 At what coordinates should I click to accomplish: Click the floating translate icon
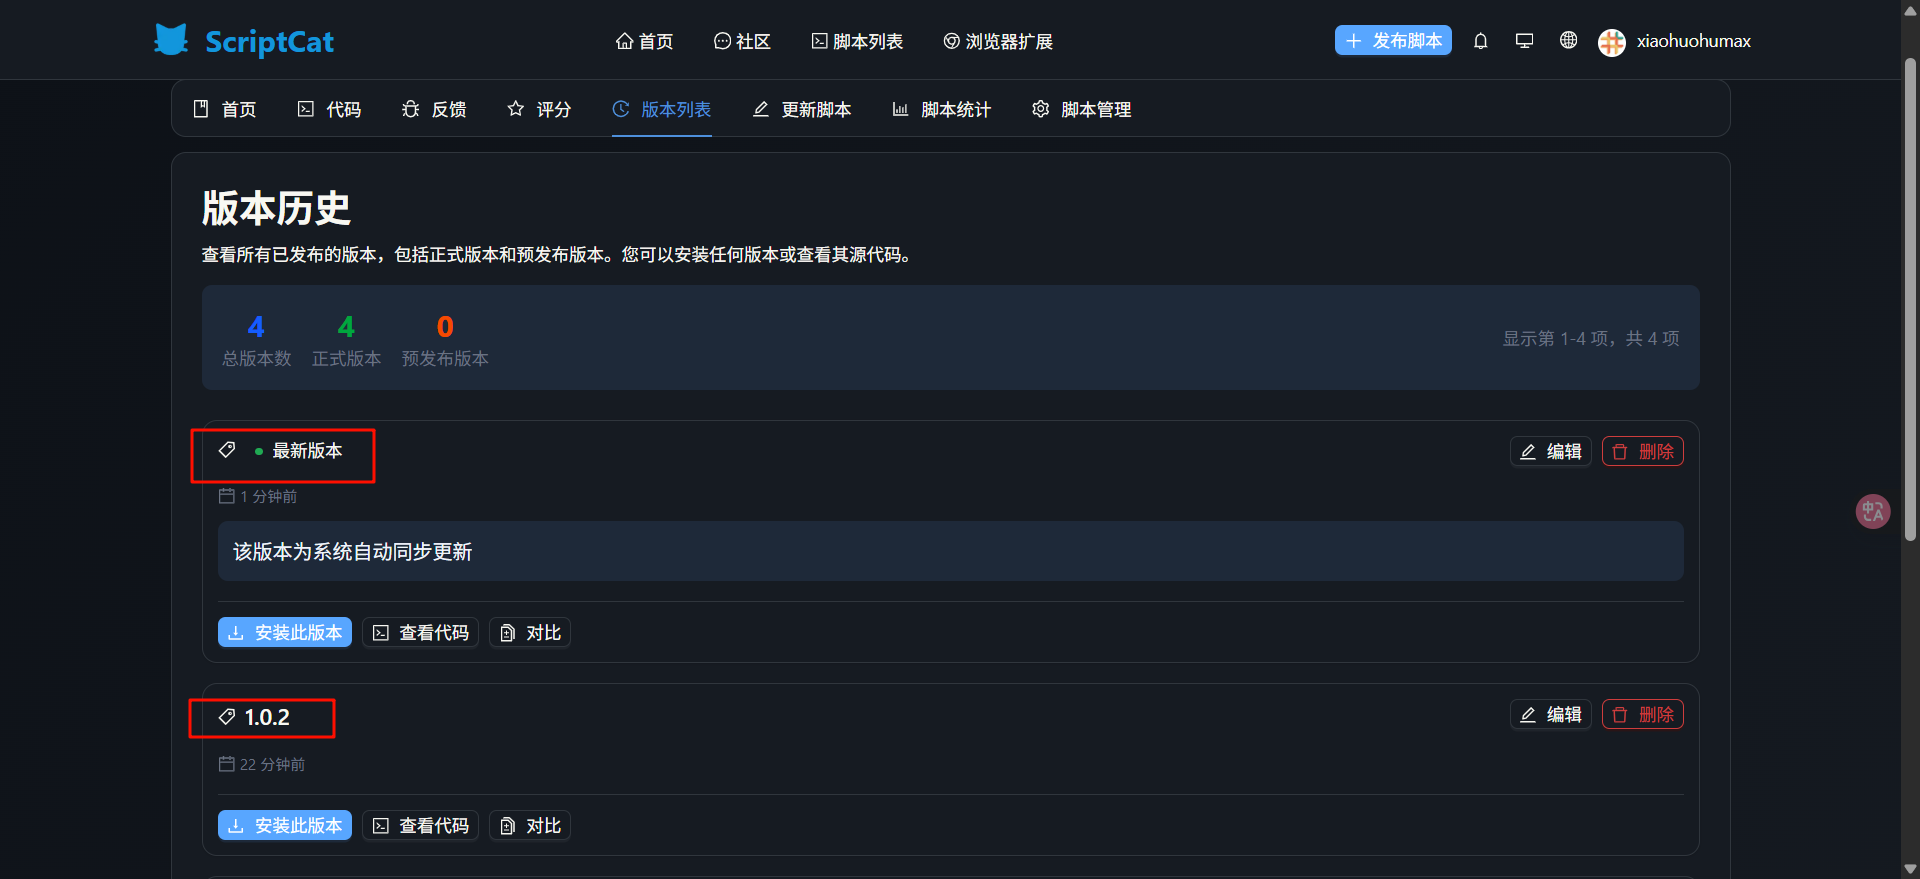tap(1872, 512)
